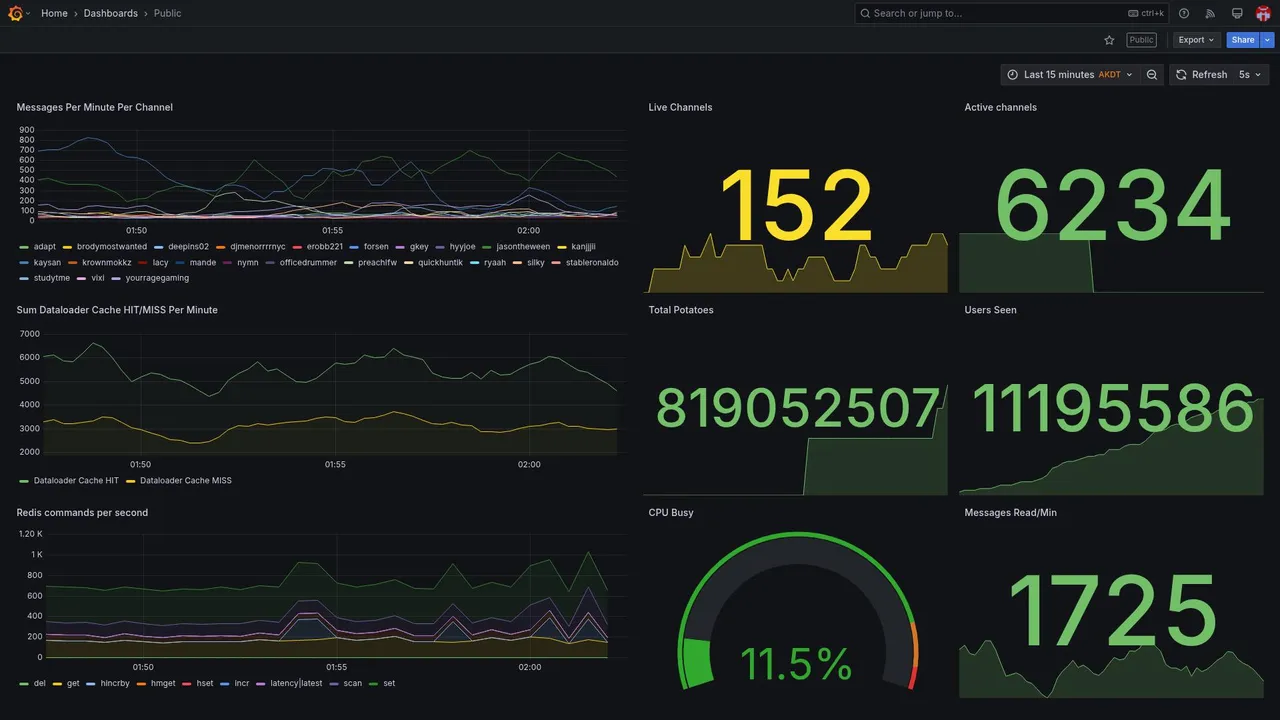Open the user avatar menu
This screenshot has height=720, width=1280.
(x=1263, y=13)
